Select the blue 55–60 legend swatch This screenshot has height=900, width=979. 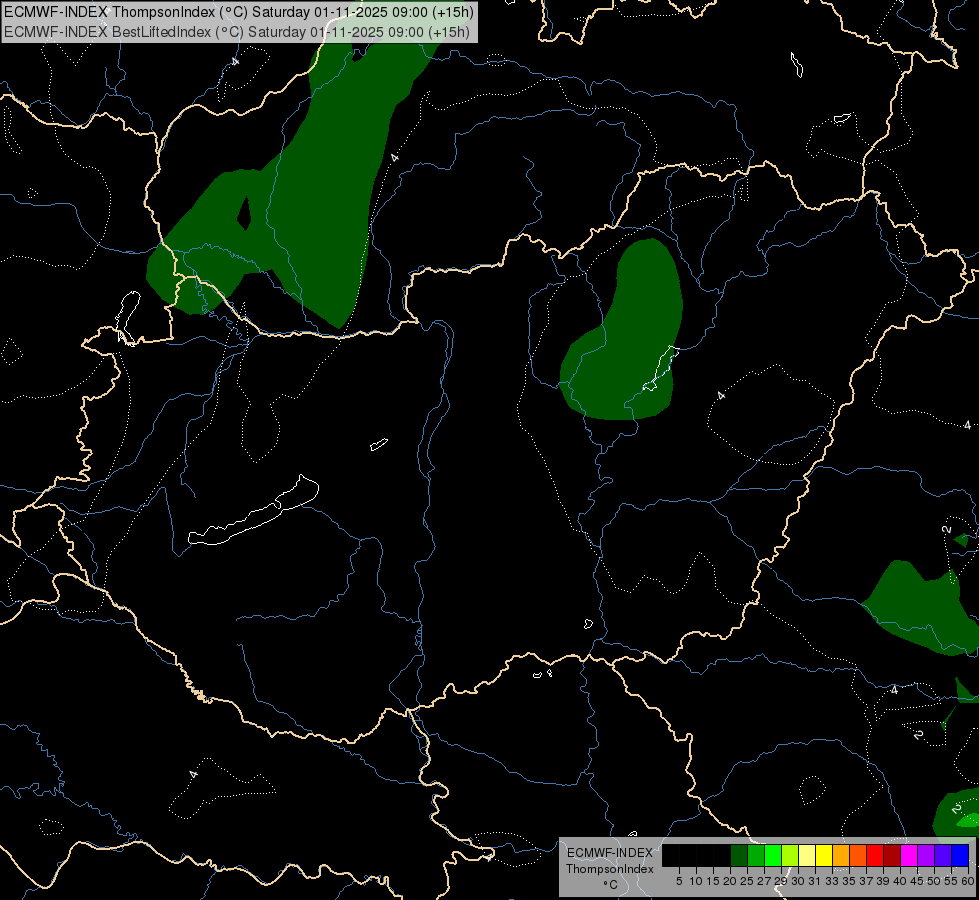pyautogui.click(x=960, y=856)
